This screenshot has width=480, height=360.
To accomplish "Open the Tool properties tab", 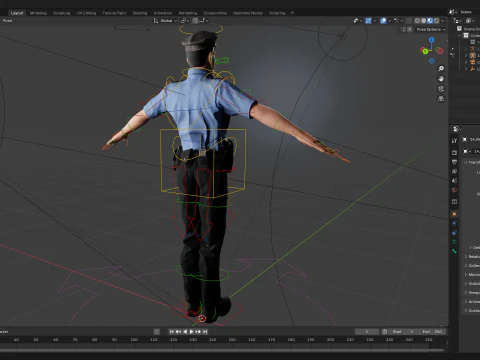I will (x=454, y=141).
